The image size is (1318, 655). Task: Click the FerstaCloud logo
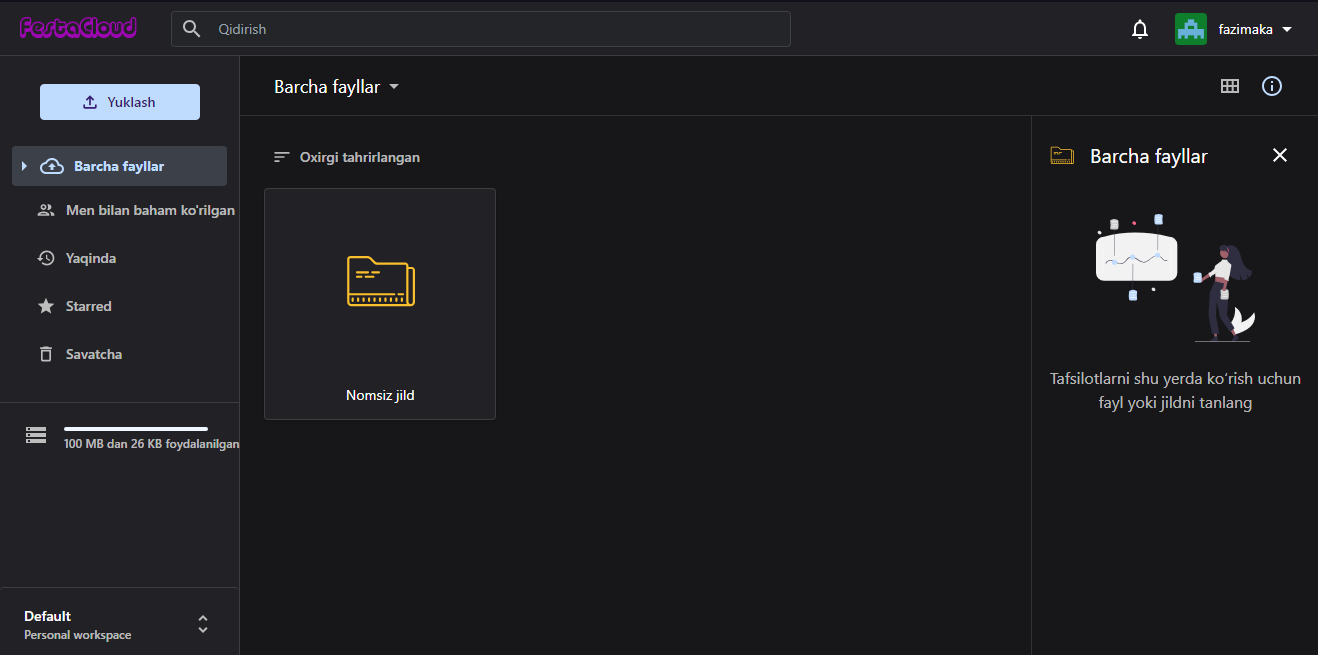click(x=78, y=28)
